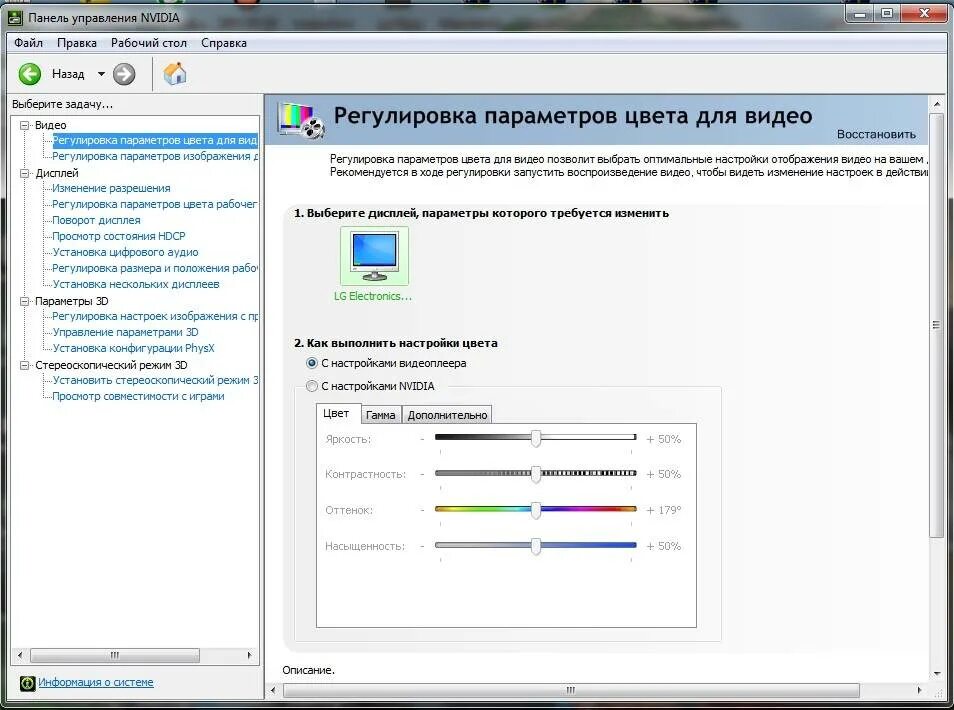
Task: Click task tree scrollbar right arrow
Action: click(249, 655)
